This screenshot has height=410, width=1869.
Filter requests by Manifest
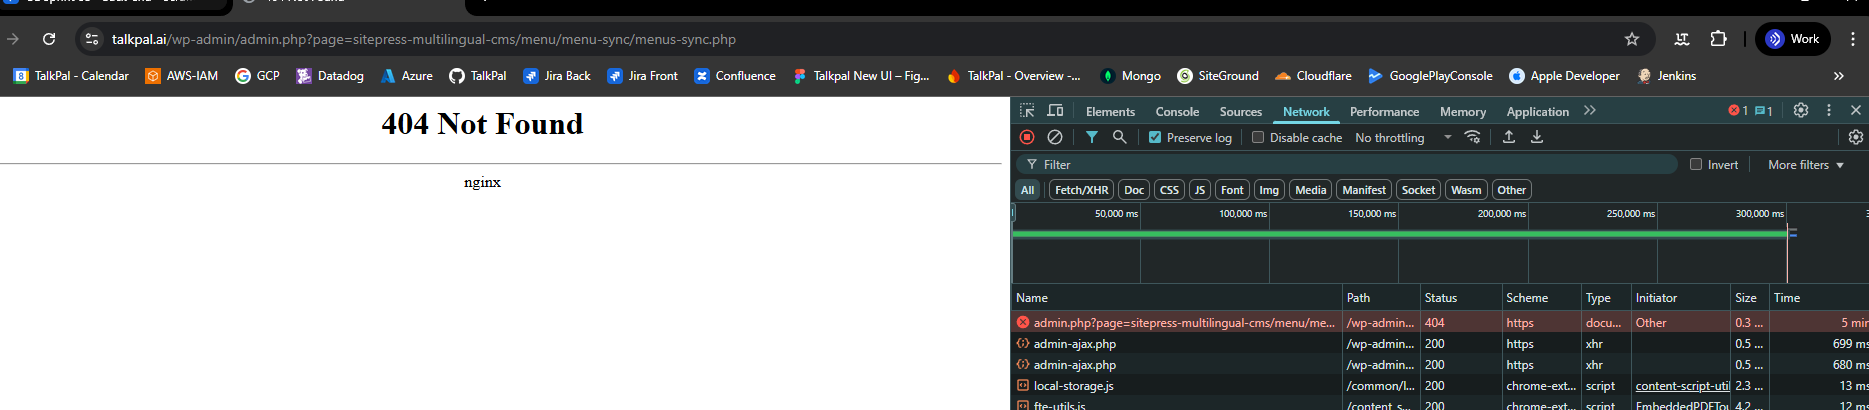pyautogui.click(x=1364, y=190)
